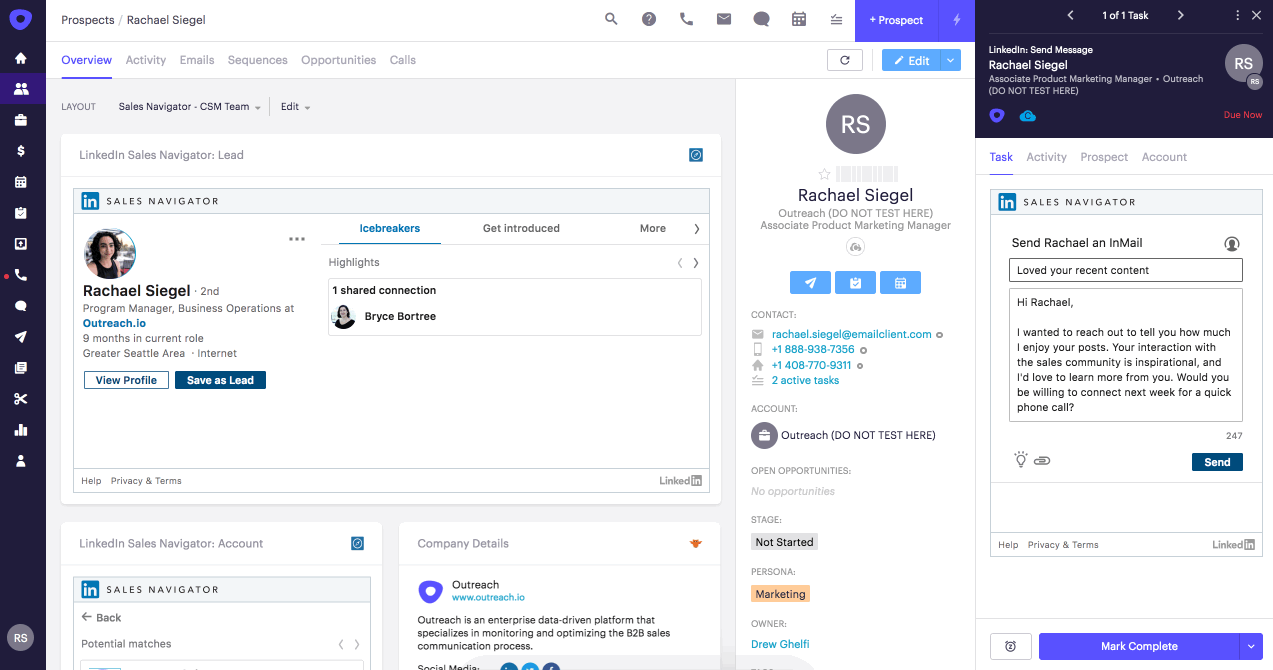Open the help question mark icon
1273x670 pixels.
click(x=649, y=19)
